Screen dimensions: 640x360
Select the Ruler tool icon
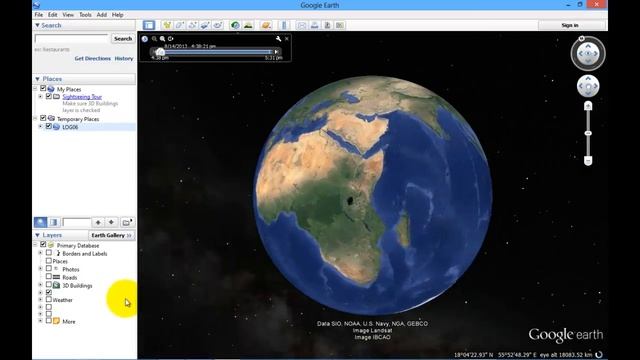tap(284, 25)
